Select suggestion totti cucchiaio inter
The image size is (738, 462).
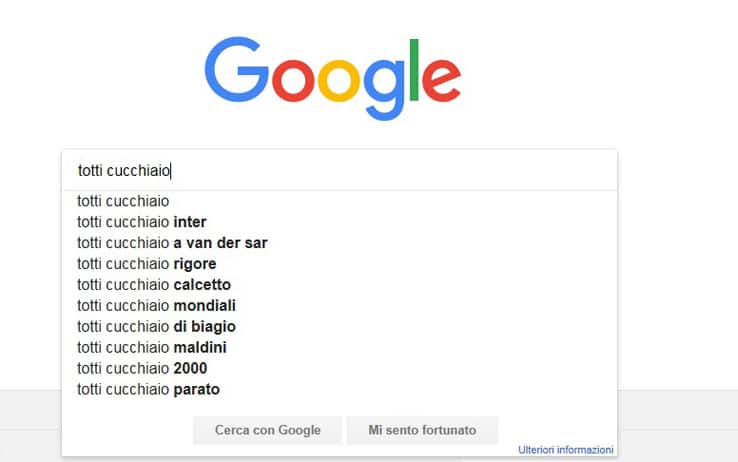click(339, 222)
